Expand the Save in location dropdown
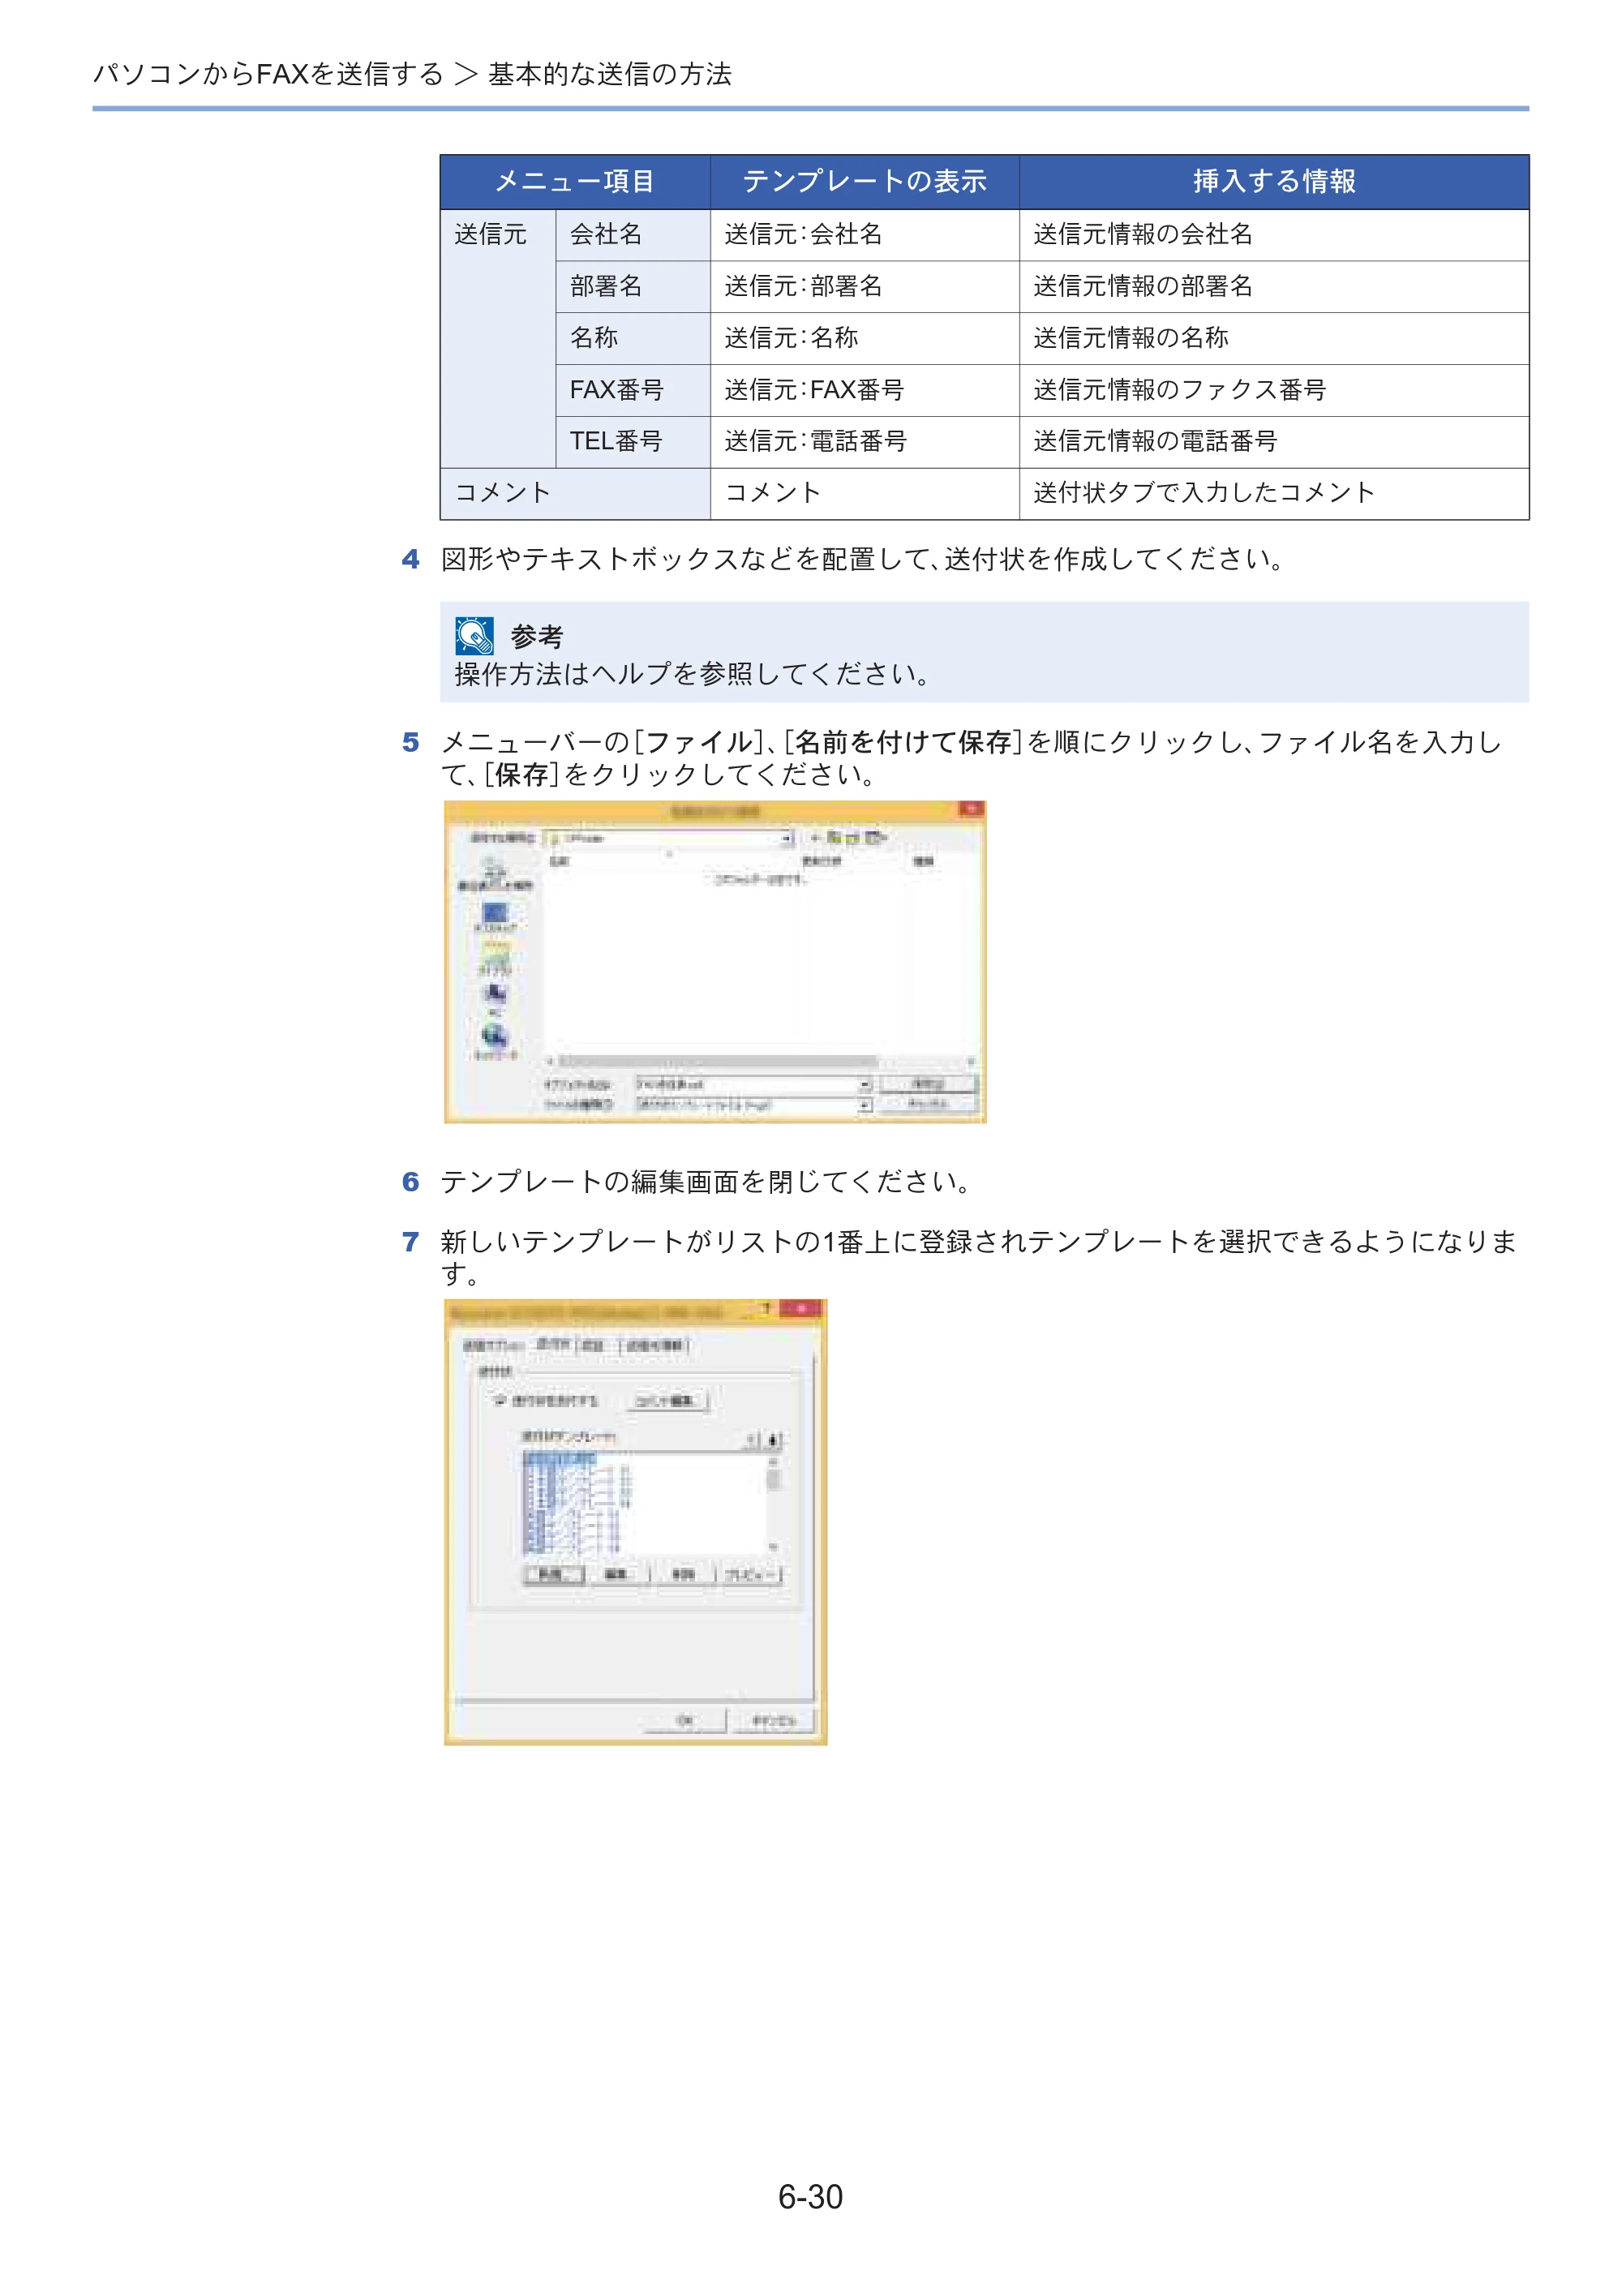Image resolution: width=1622 pixels, height=2296 pixels. 786,838
